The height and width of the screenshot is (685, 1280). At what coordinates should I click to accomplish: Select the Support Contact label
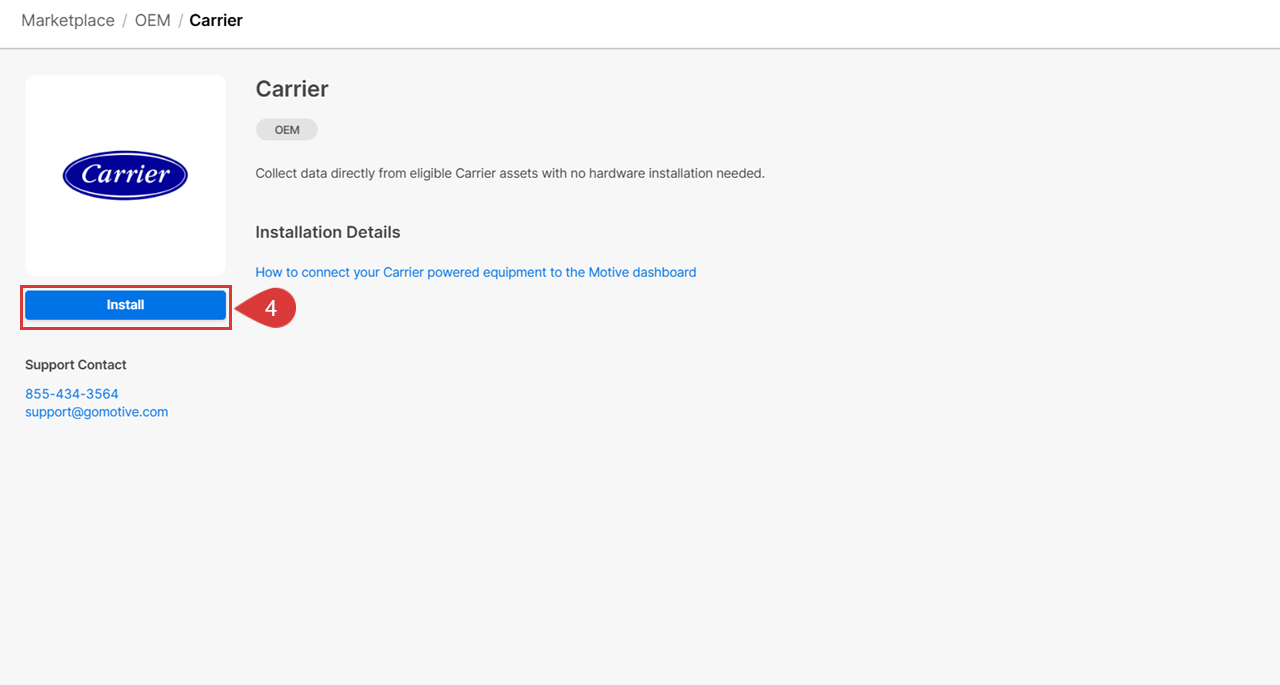[x=76, y=365]
